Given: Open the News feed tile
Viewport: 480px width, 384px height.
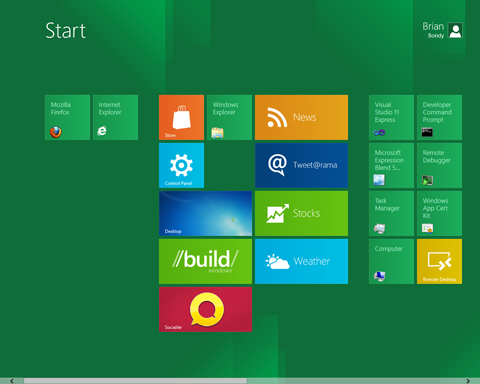Looking at the screenshot, I should (x=301, y=117).
